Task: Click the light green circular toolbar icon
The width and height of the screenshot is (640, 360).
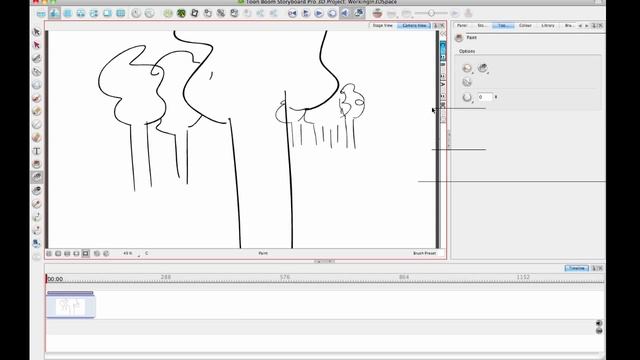Action: [168, 13]
